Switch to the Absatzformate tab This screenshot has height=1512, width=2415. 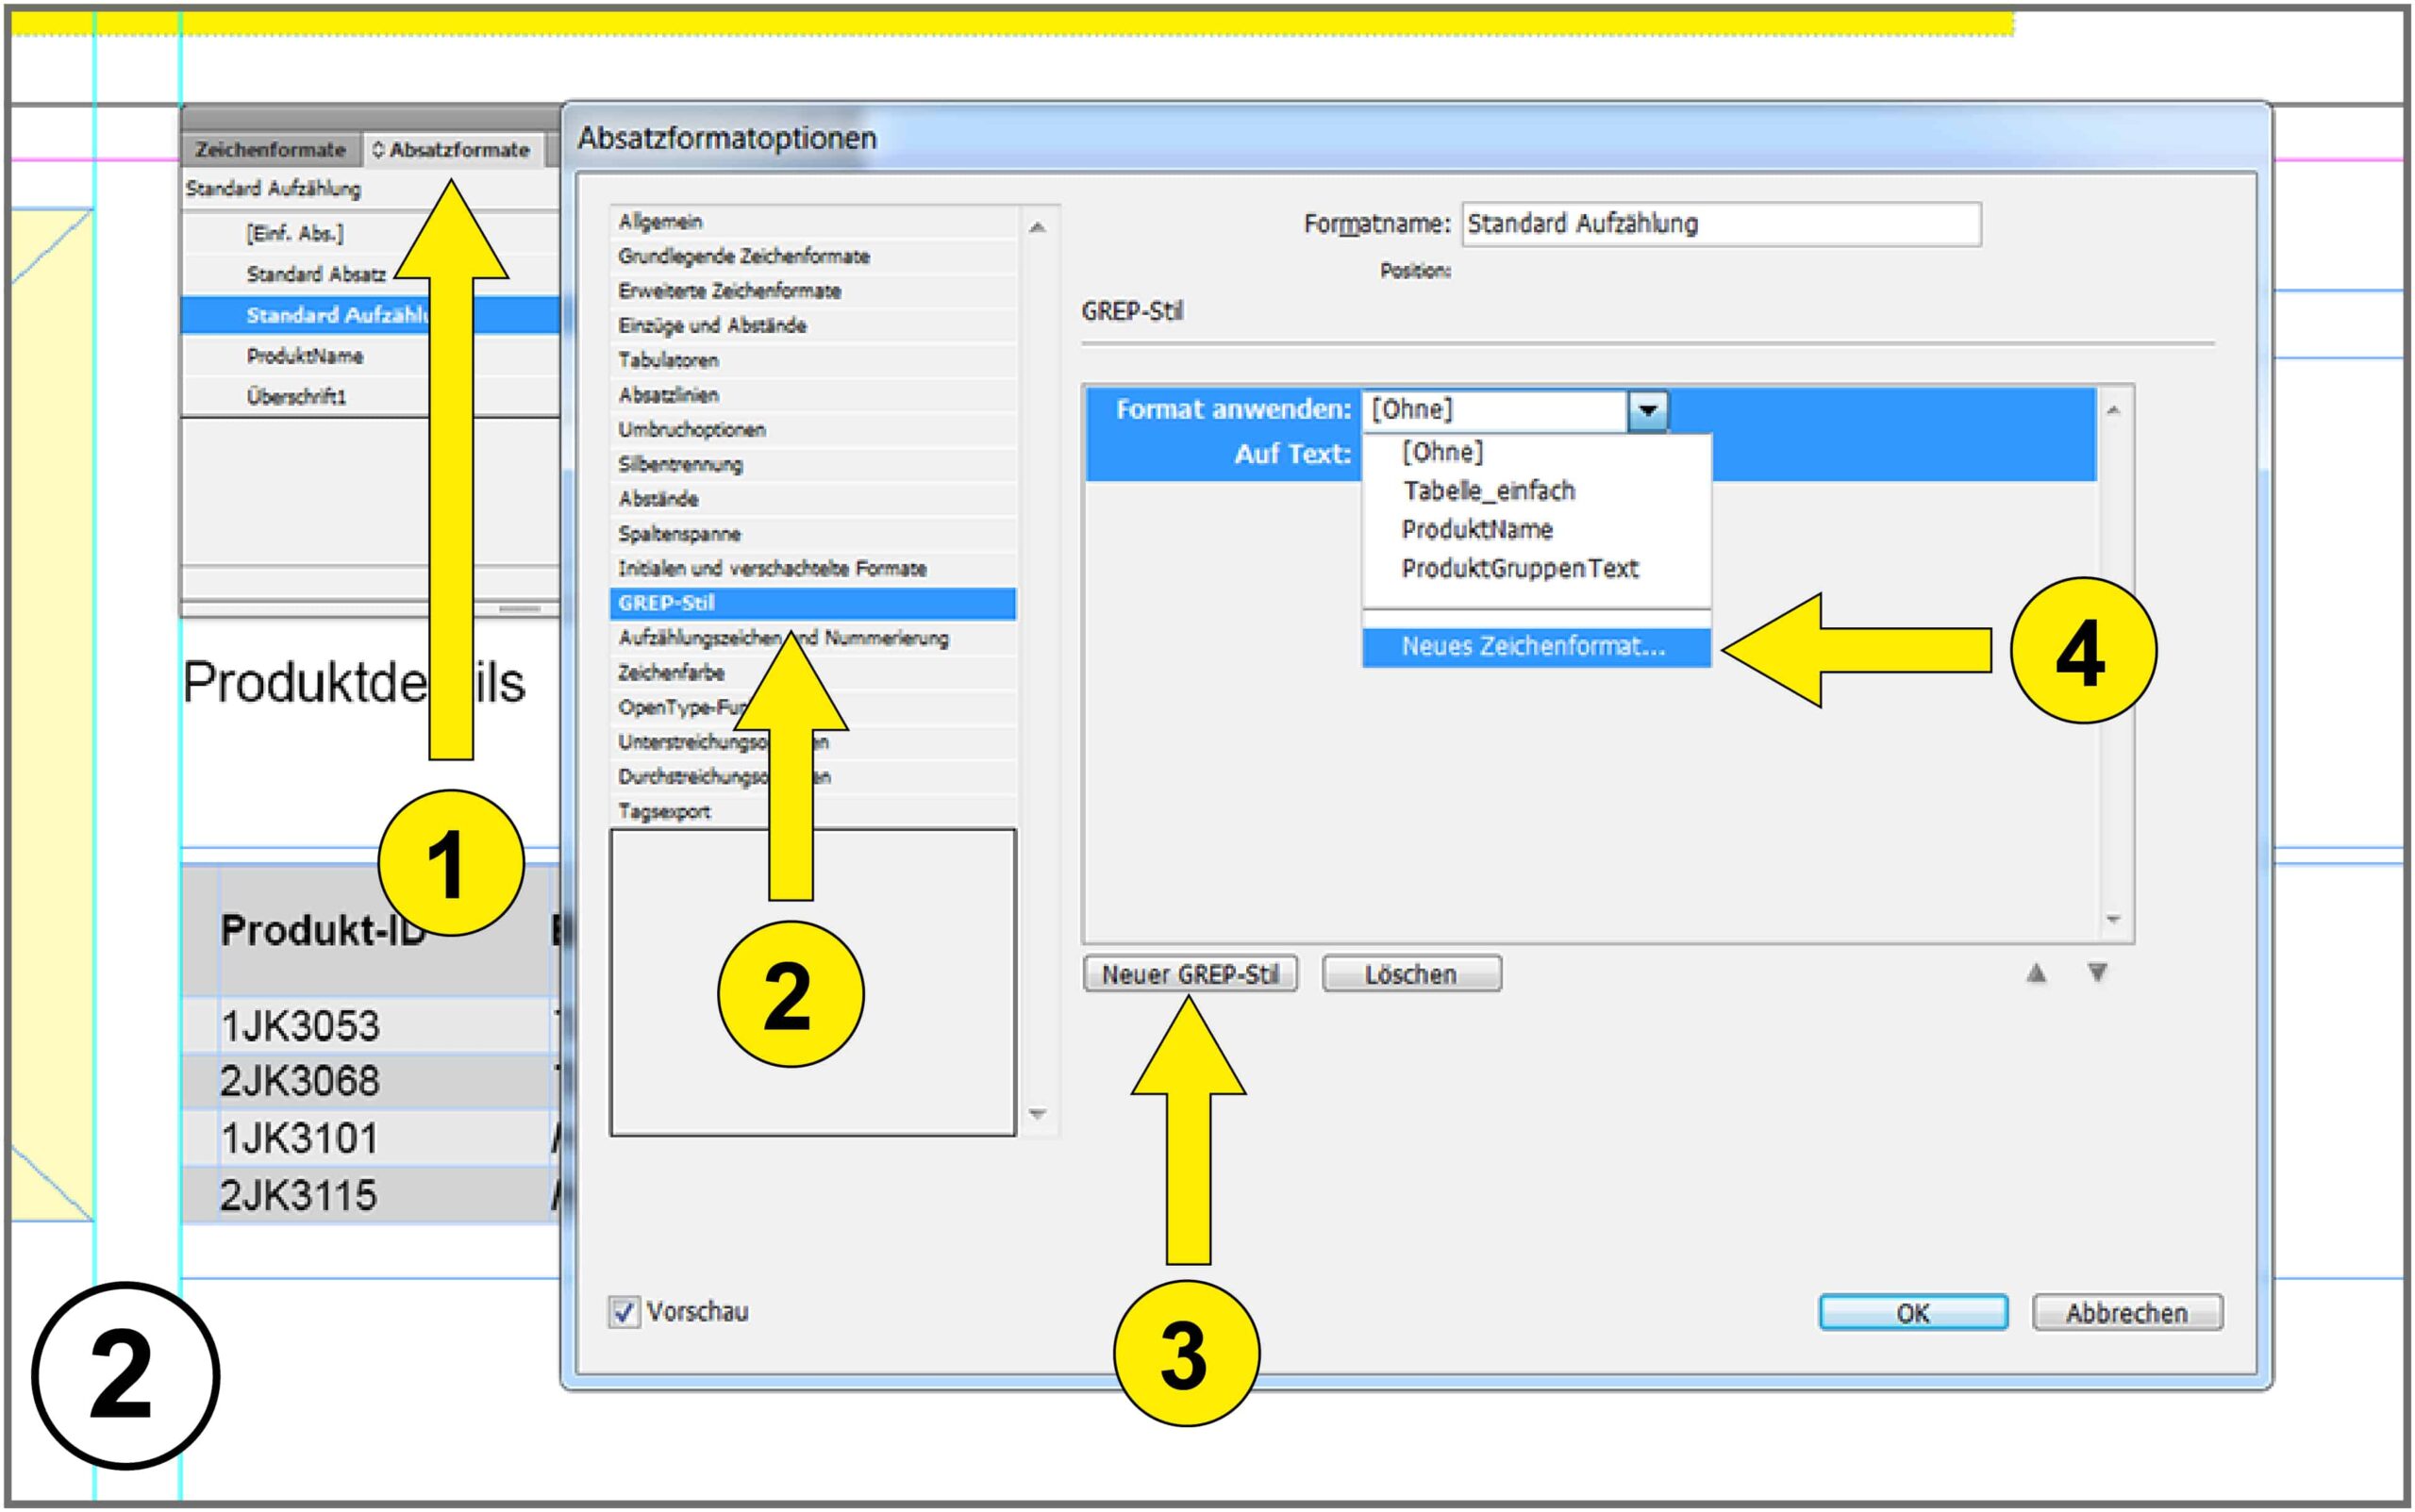[452, 150]
